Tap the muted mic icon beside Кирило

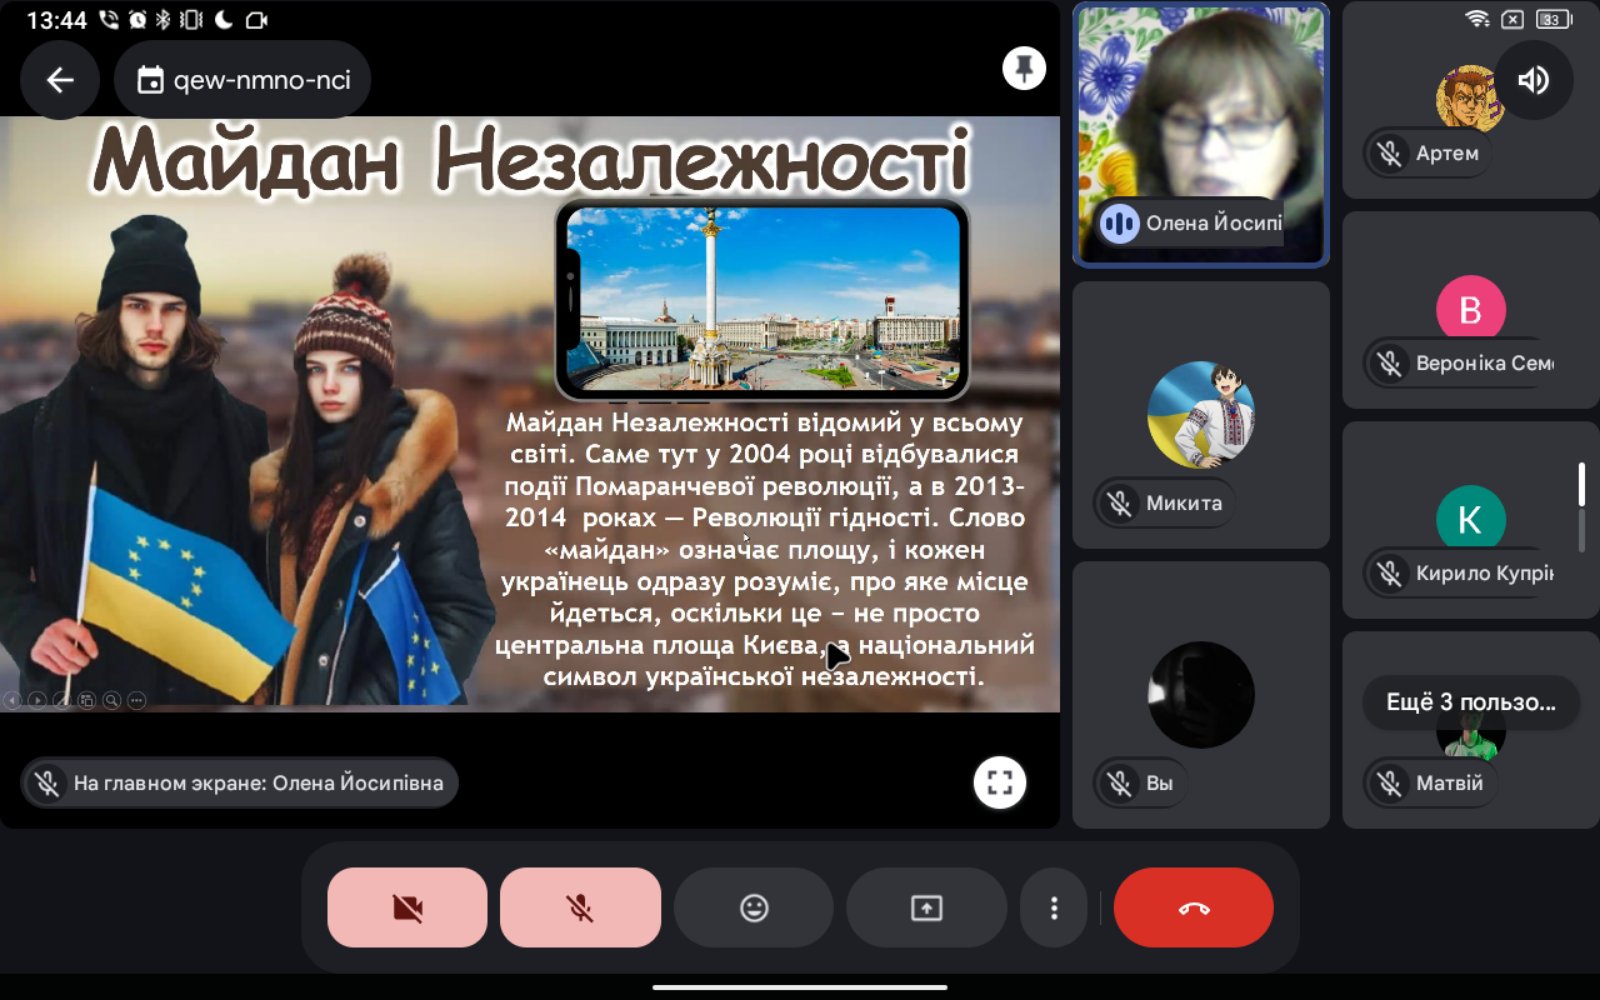(1390, 573)
